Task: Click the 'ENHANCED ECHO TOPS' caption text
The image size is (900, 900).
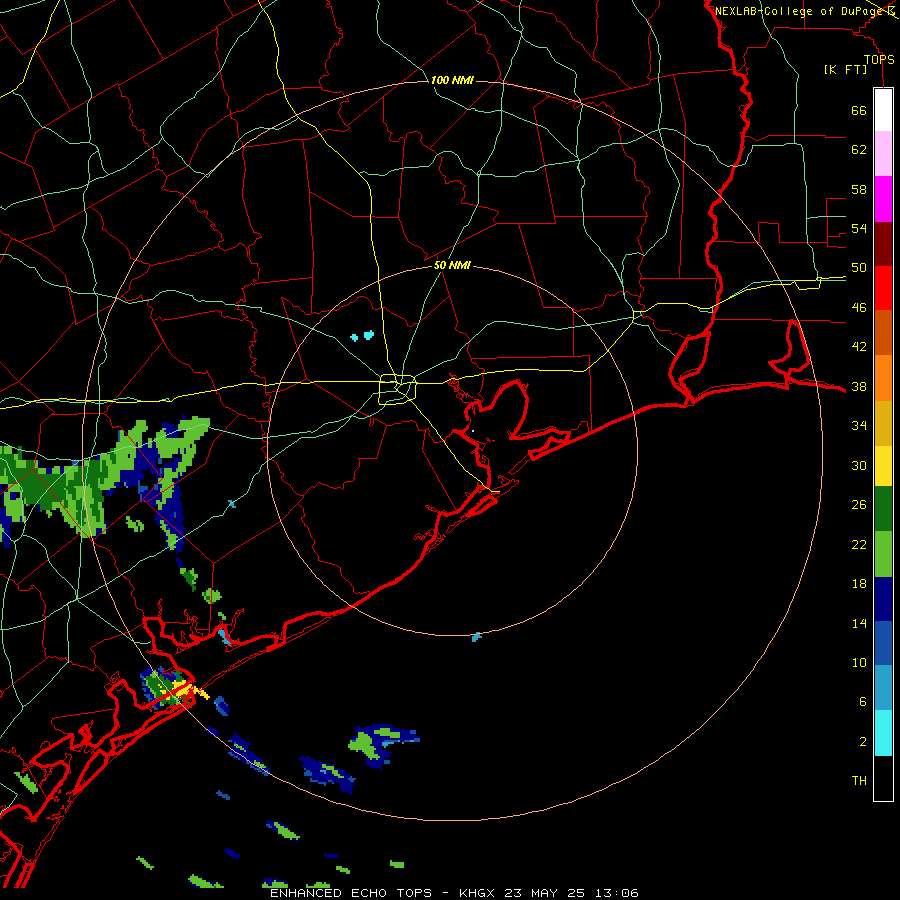Action: point(351,893)
